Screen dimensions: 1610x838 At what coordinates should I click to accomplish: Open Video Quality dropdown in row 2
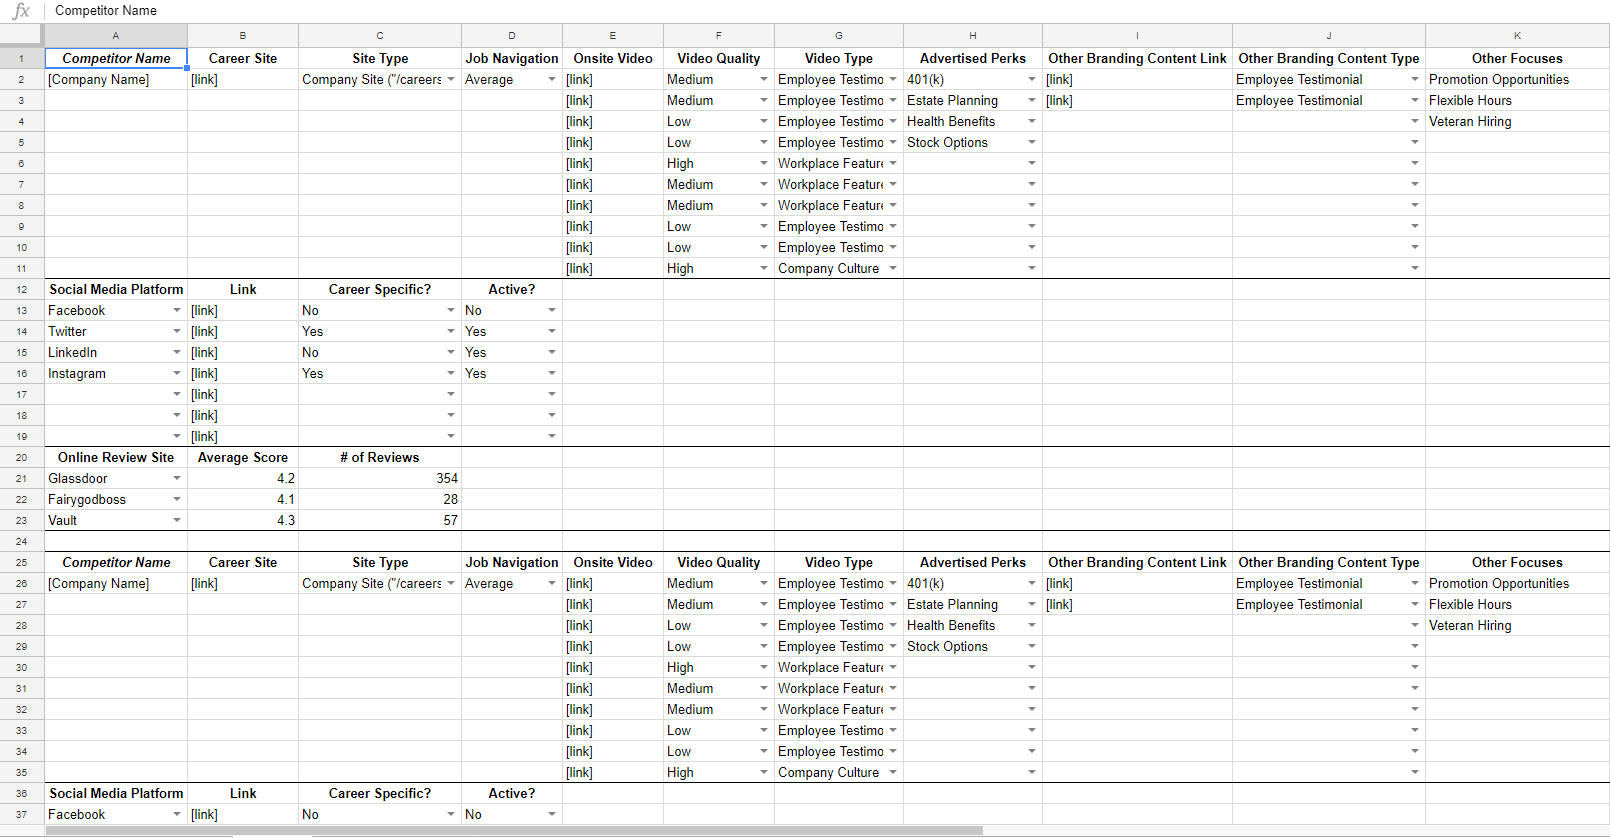coord(764,79)
